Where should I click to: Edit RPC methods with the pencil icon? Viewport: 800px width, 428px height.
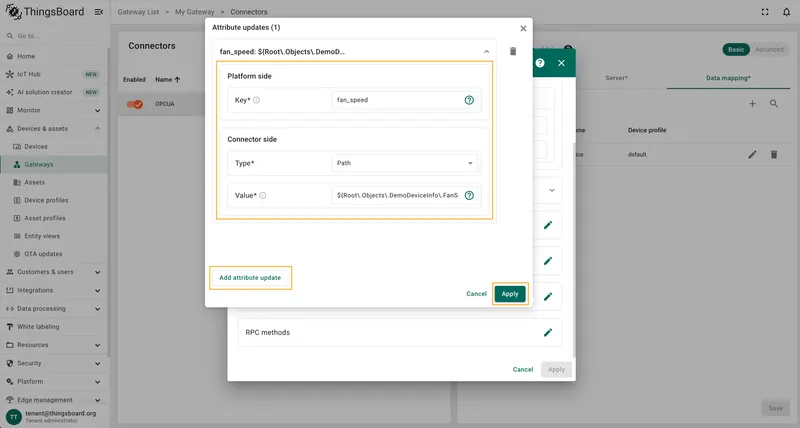tap(548, 333)
